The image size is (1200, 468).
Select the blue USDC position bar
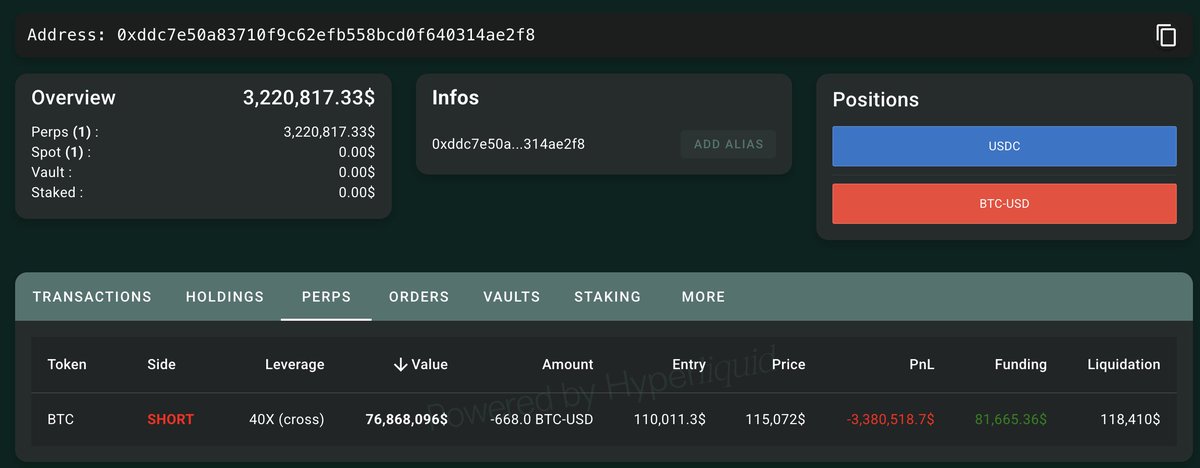[x=1004, y=146]
